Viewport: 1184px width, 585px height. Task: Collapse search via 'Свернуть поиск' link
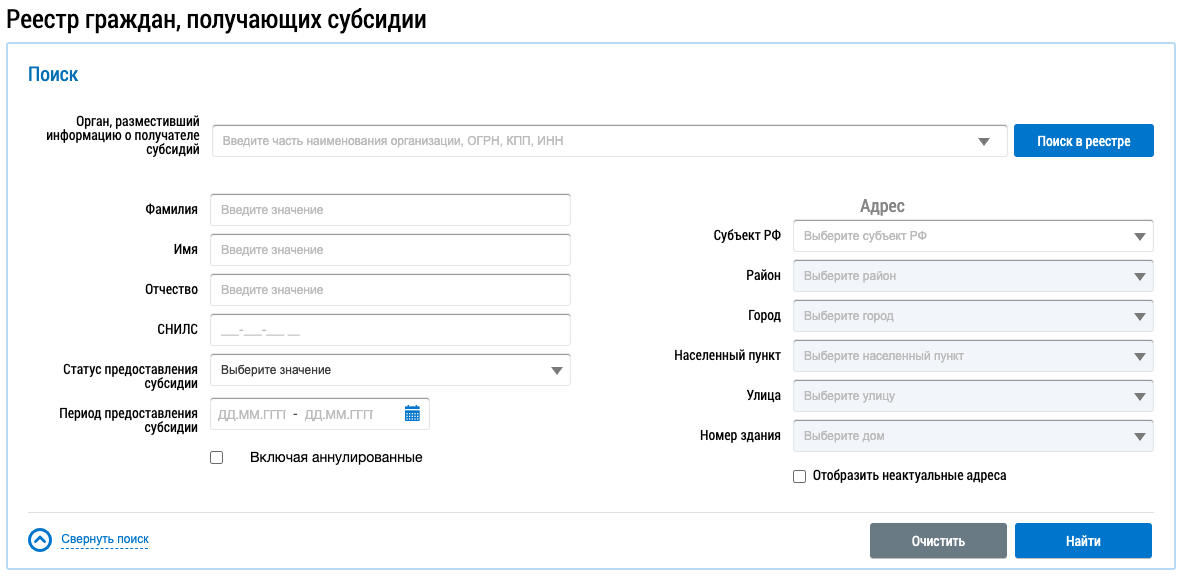pos(105,540)
